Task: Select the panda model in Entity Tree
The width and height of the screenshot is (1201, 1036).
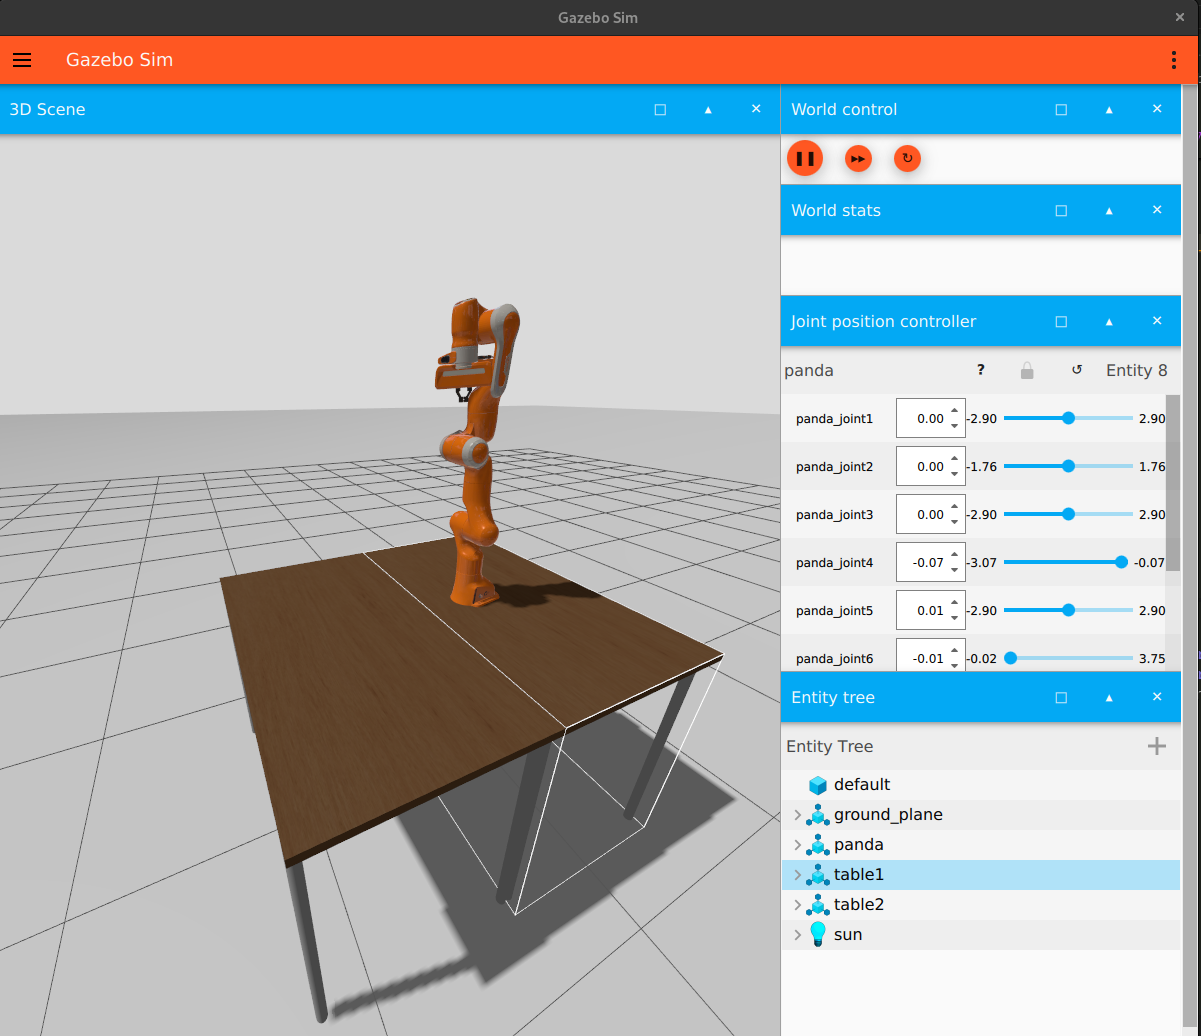Action: coord(981,845)
